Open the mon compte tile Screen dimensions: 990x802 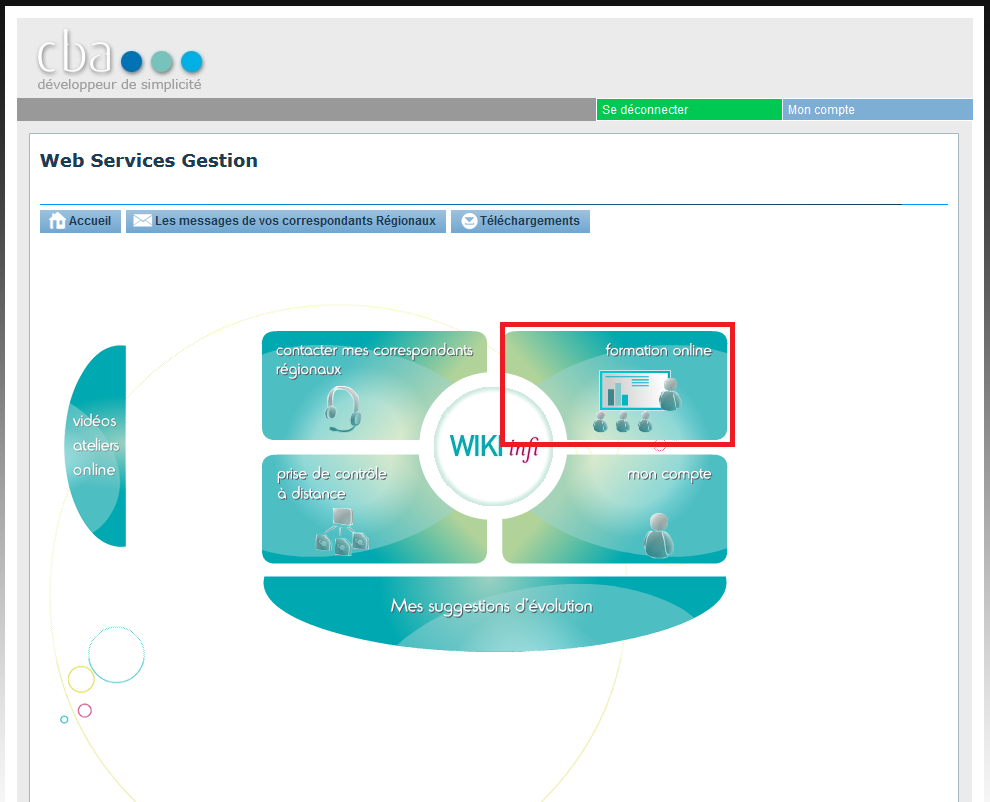pos(615,509)
